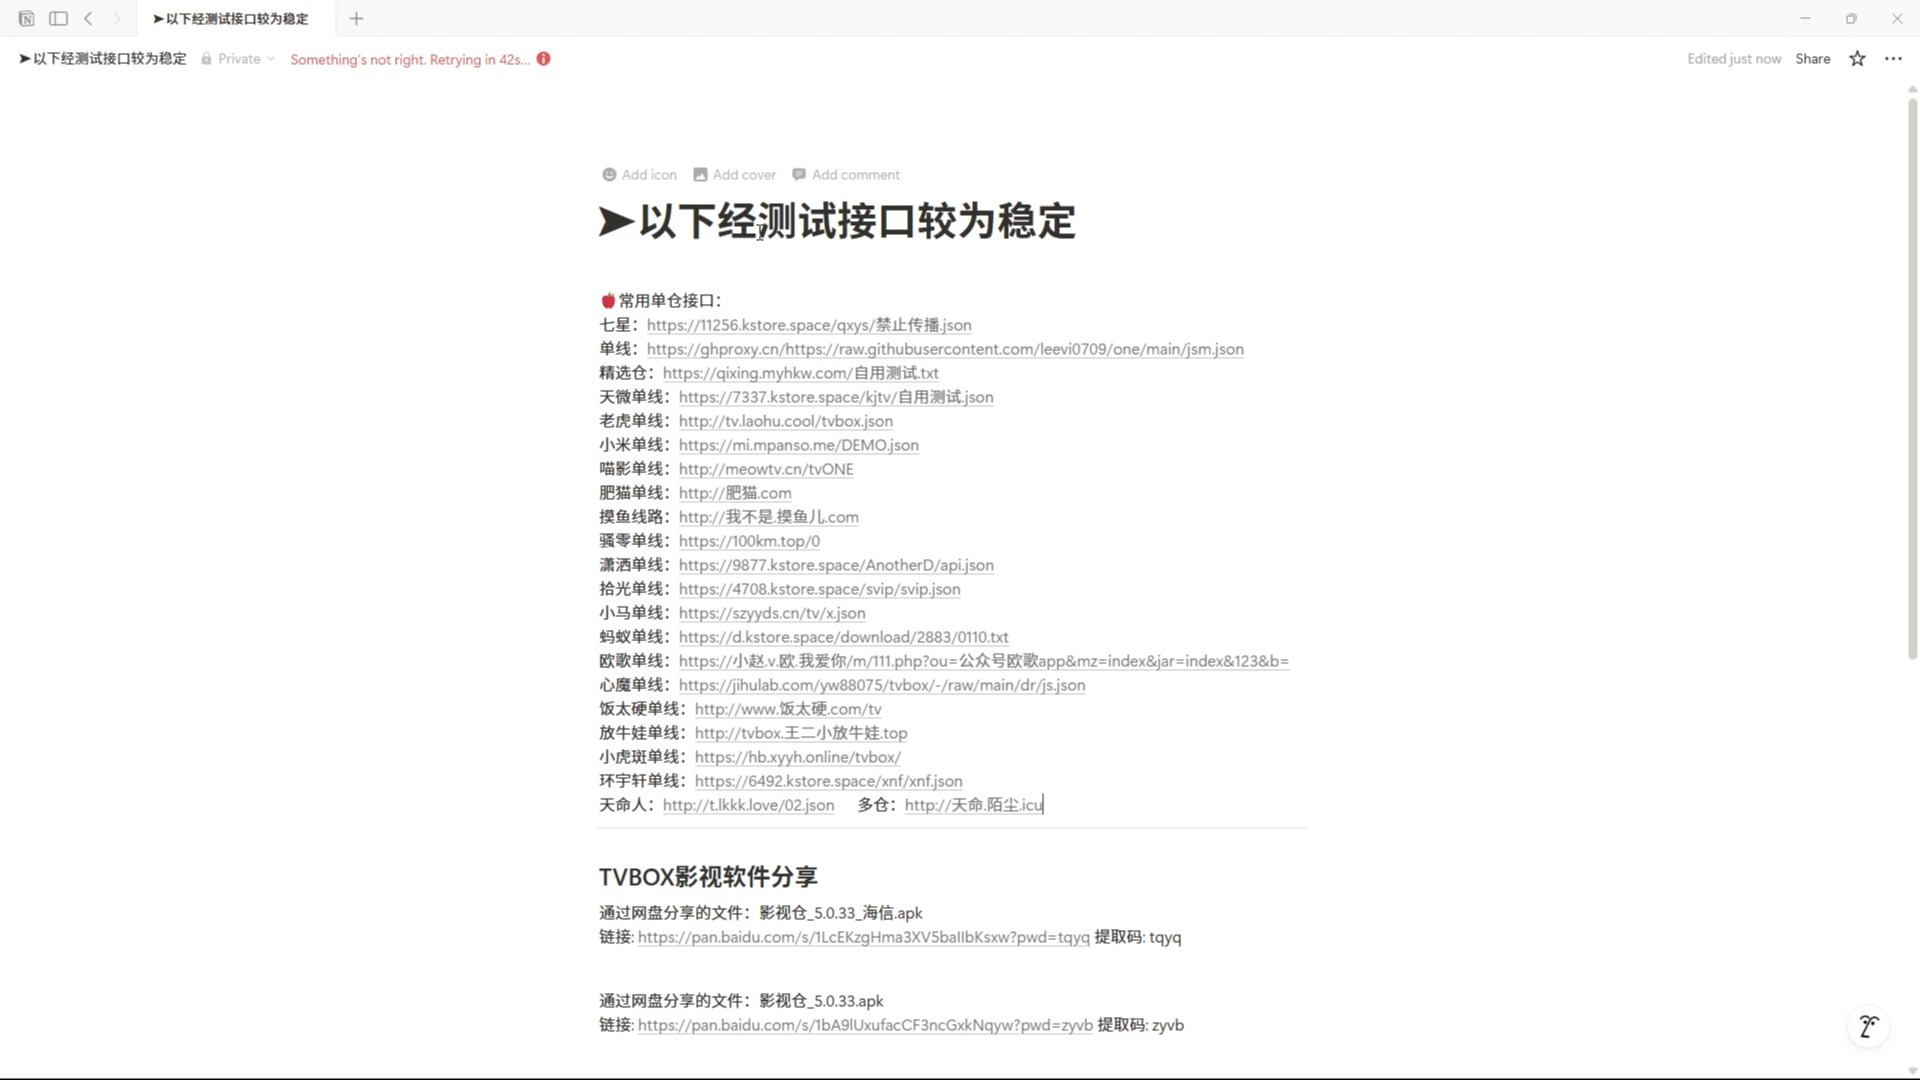Click Add comment above the title
This screenshot has width=1920, height=1080.
point(846,175)
